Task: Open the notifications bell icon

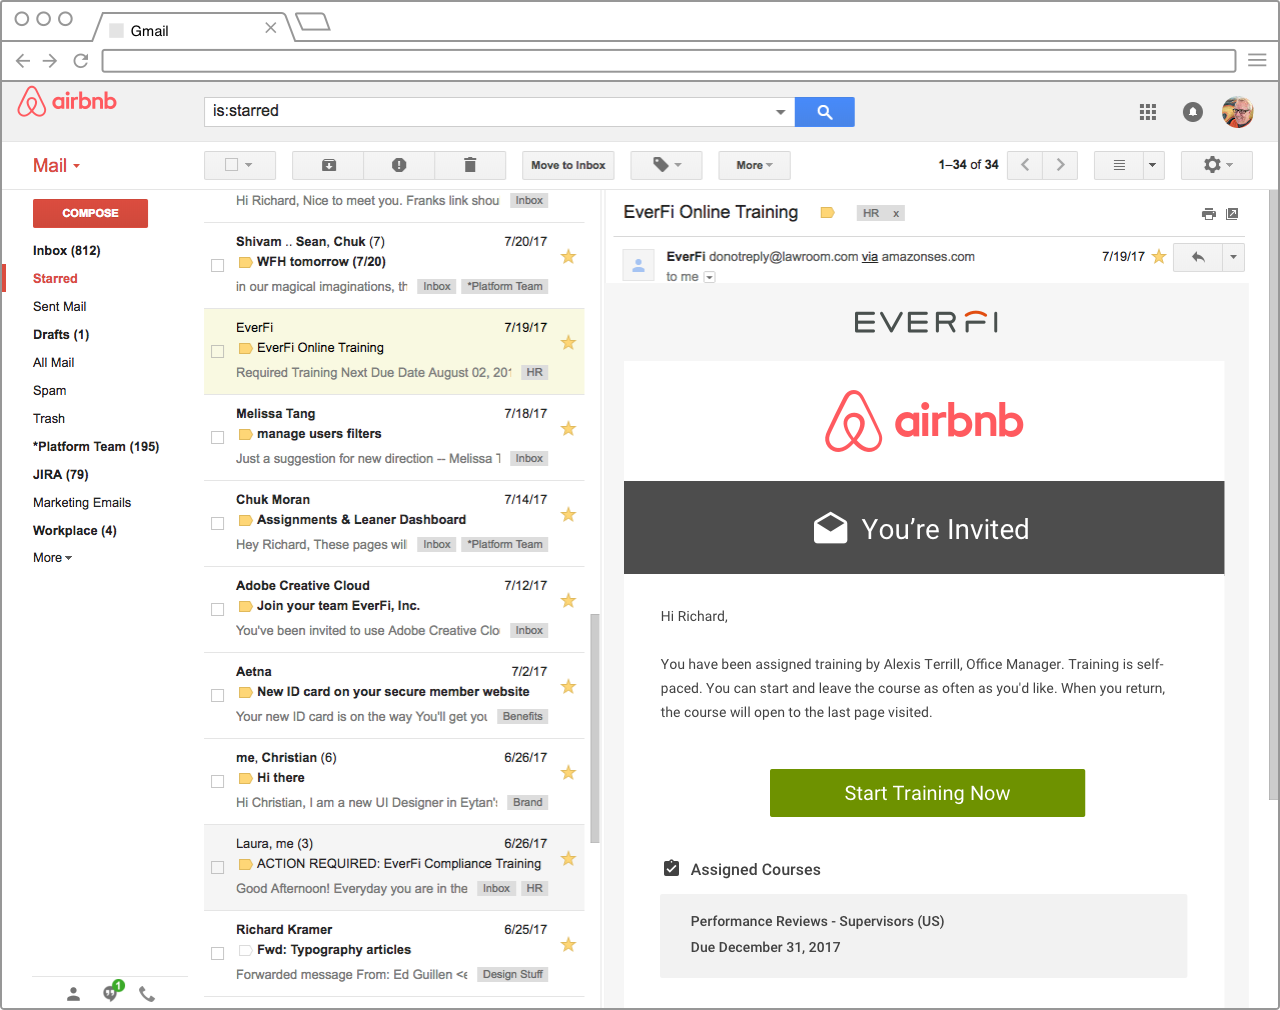Action: click(x=1193, y=112)
